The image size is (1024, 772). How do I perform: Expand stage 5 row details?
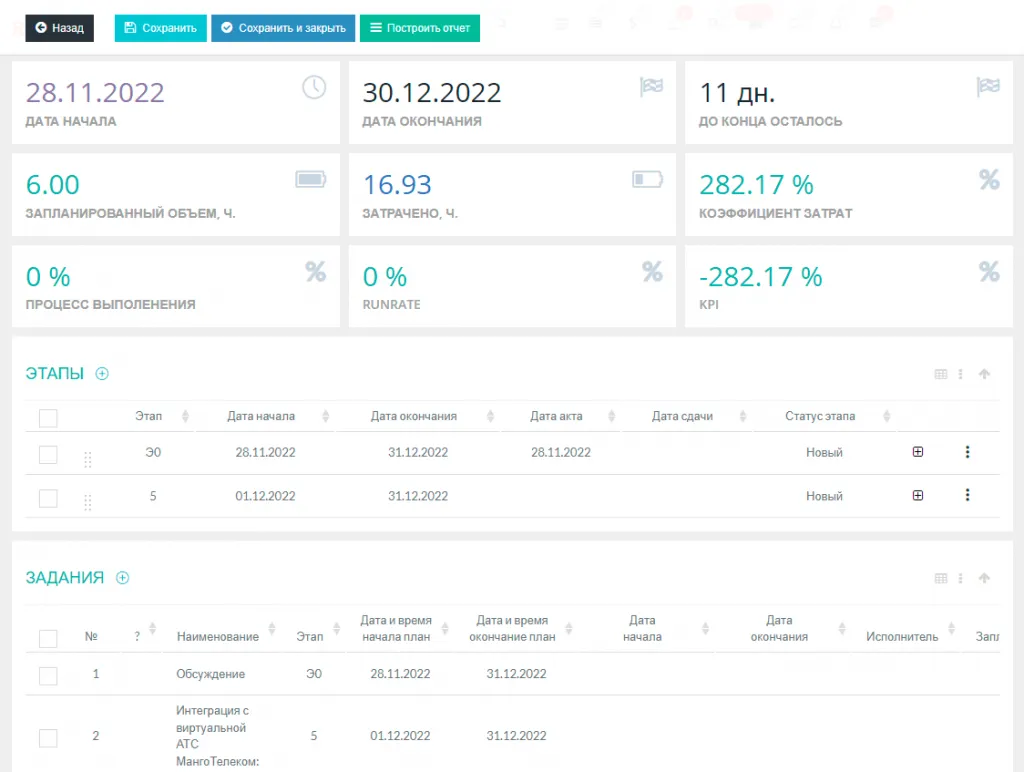pyautogui.click(x=918, y=495)
